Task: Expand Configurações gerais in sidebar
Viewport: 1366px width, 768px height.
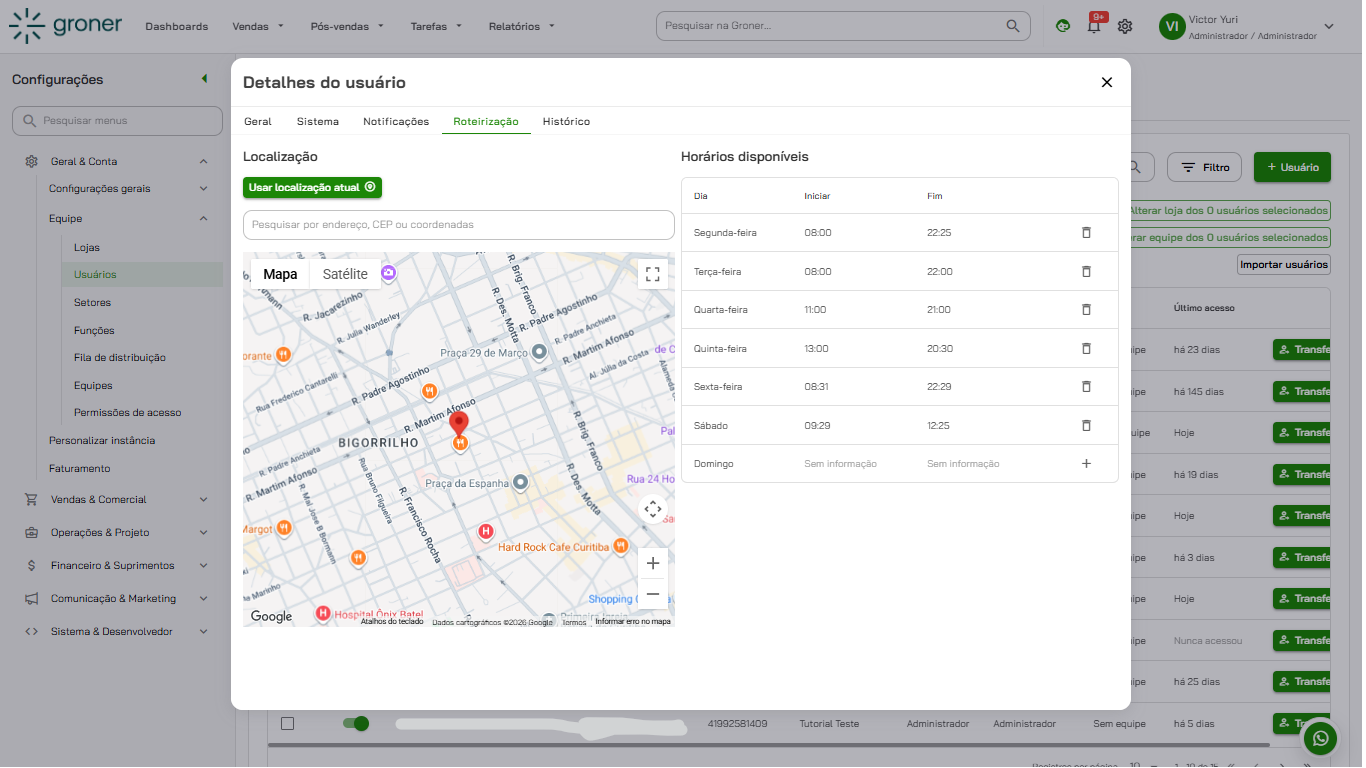Action: pyautogui.click(x=203, y=188)
